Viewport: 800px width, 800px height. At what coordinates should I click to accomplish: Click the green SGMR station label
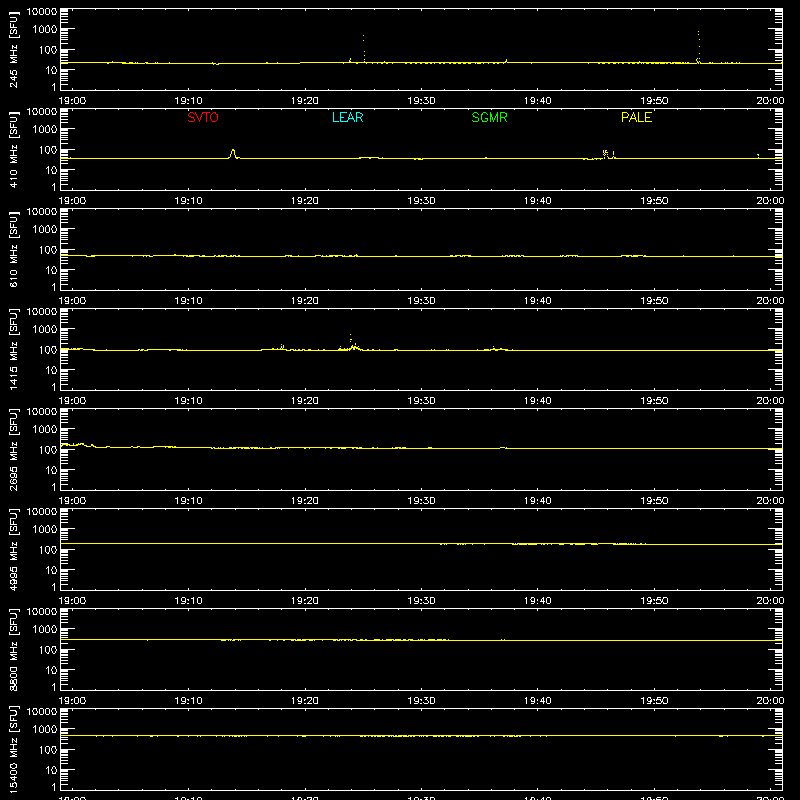tap(489, 117)
